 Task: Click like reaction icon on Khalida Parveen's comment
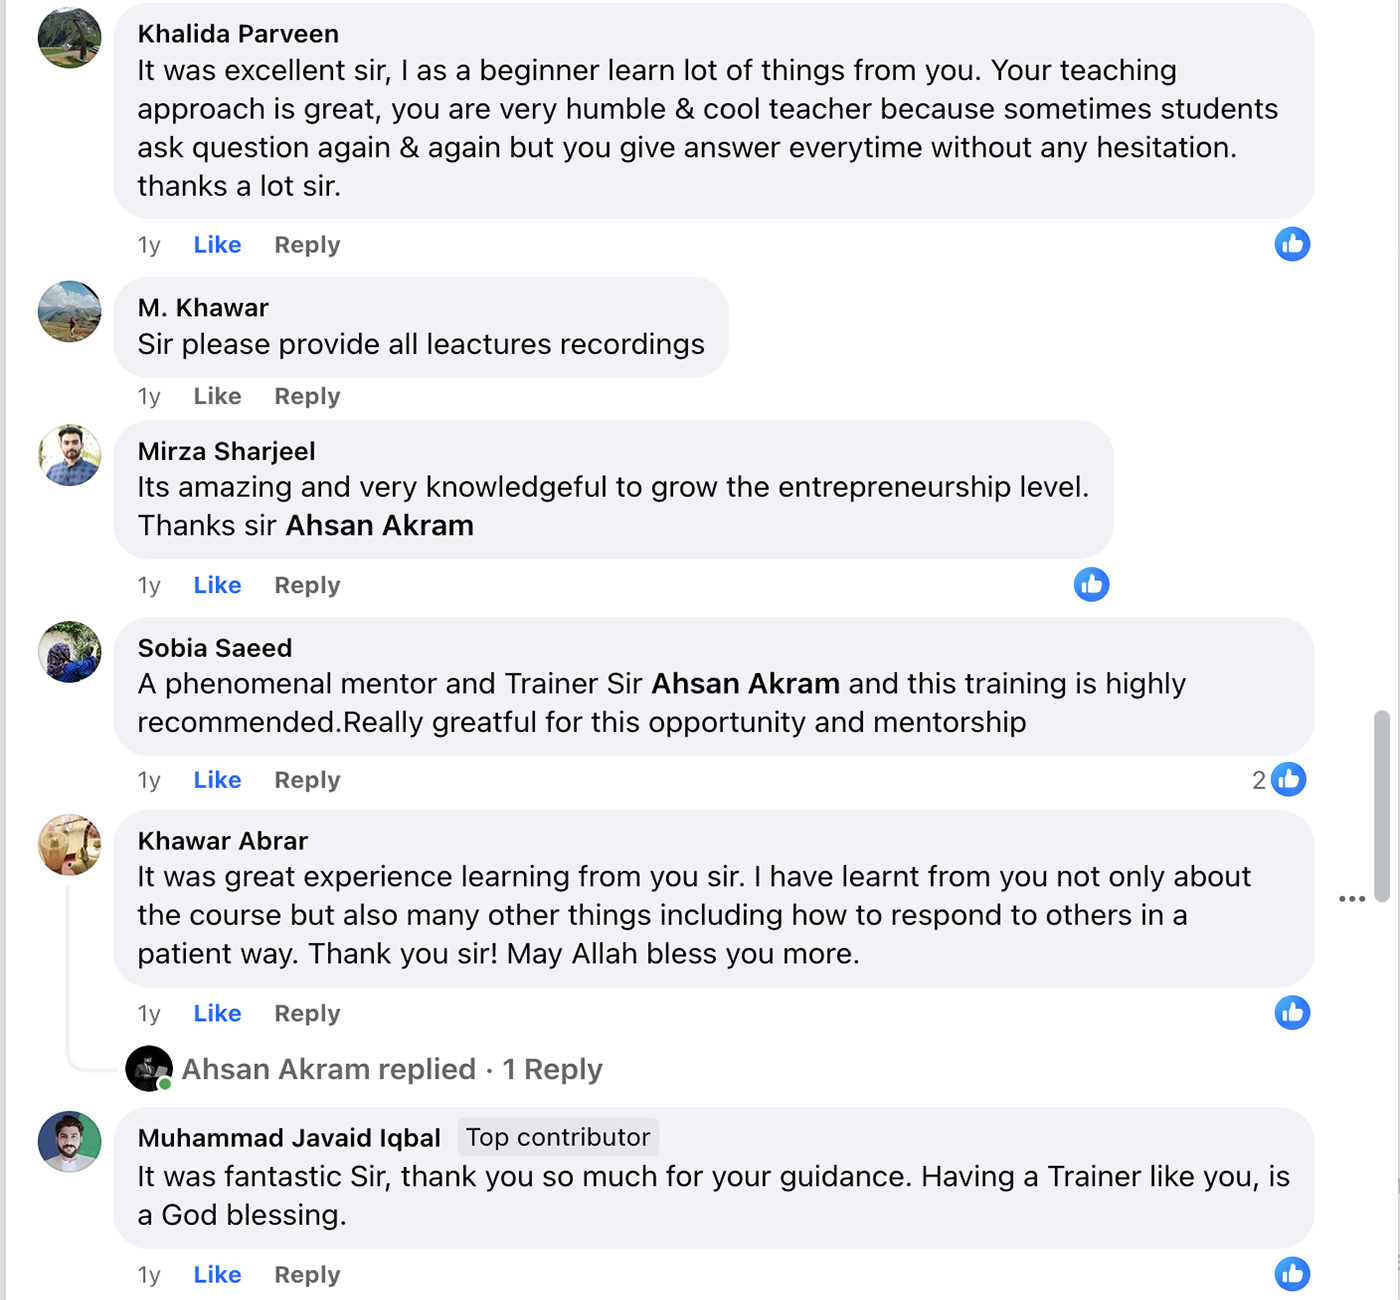1292,244
